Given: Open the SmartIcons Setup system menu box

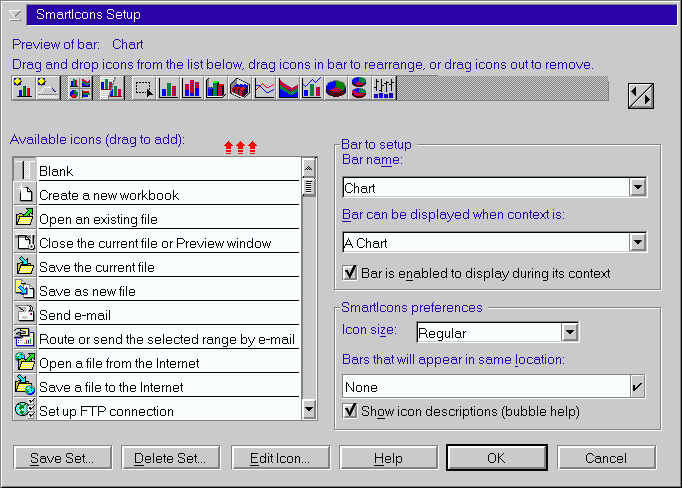Looking at the screenshot, I should (x=14, y=15).
